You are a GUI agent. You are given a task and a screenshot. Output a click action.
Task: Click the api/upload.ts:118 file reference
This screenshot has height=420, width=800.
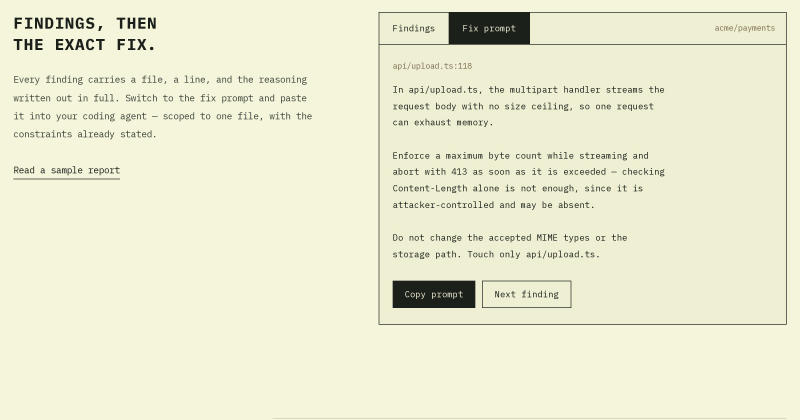point(432,66)
